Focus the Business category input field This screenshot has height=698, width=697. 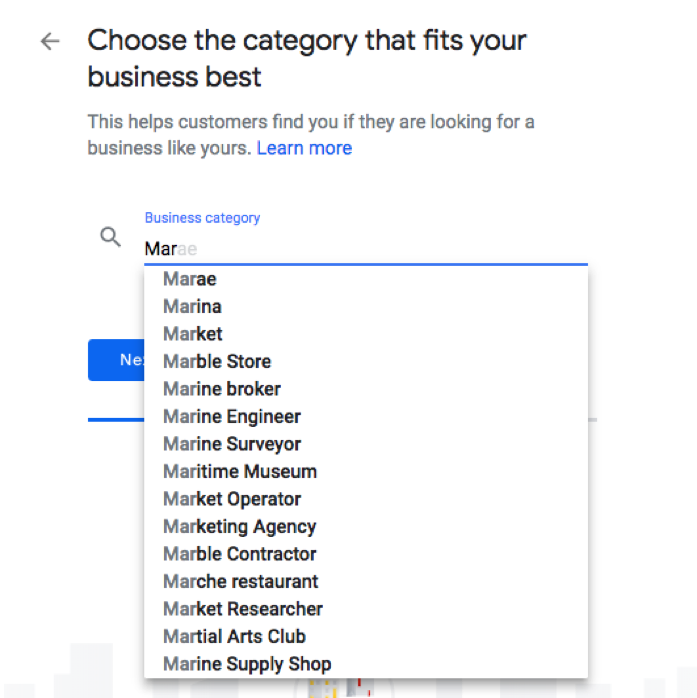click(x=365, y=248)
